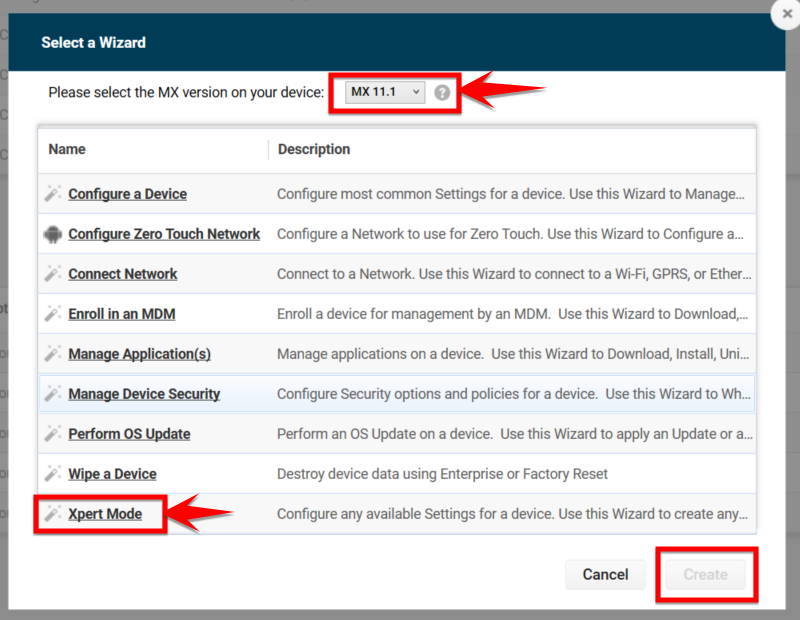
Task: Click the wrench icon beside Perform OS Update
Action: [54, 433]
